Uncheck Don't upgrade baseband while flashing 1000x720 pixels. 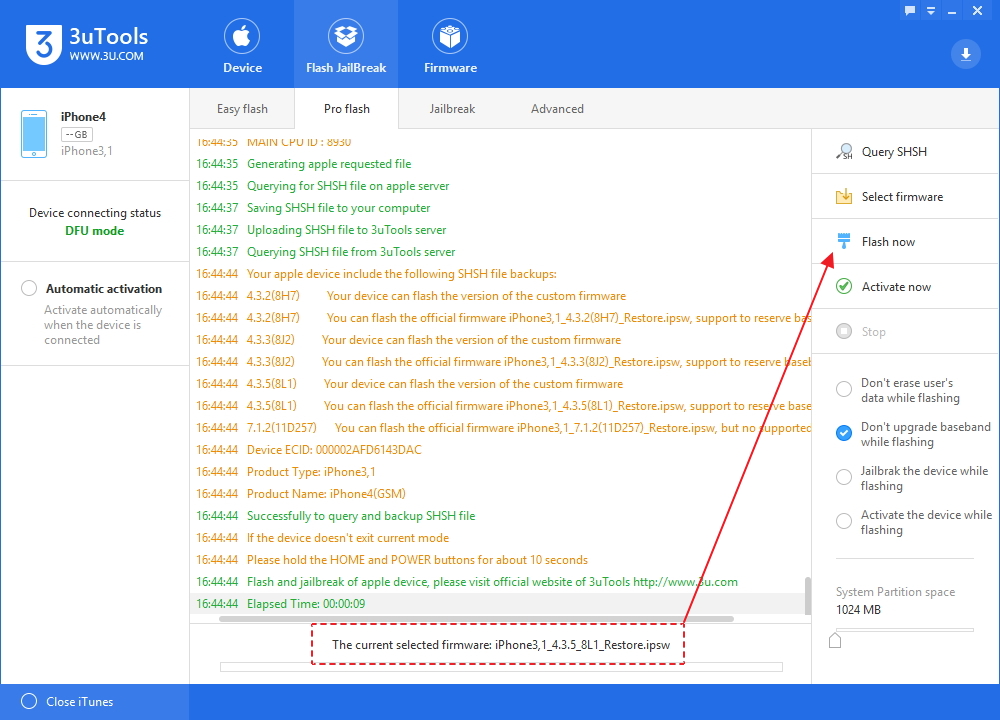844,433
